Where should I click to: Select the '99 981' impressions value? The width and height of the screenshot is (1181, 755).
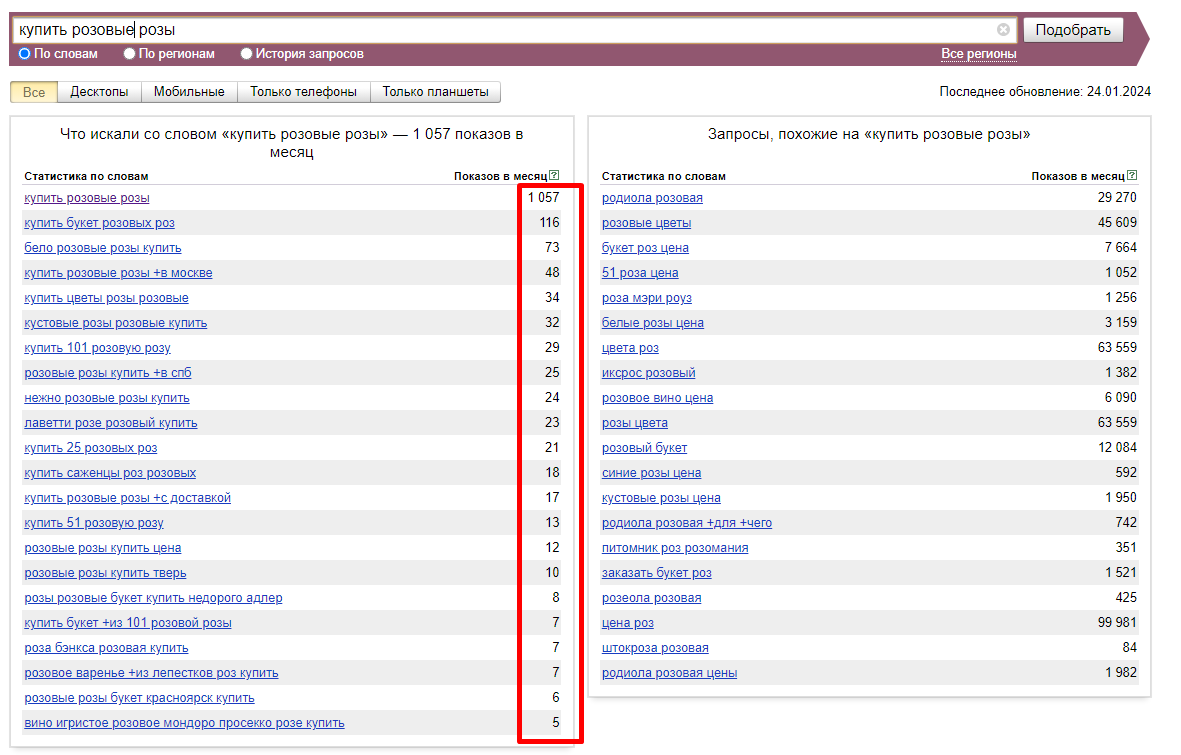coord(1117,622)
